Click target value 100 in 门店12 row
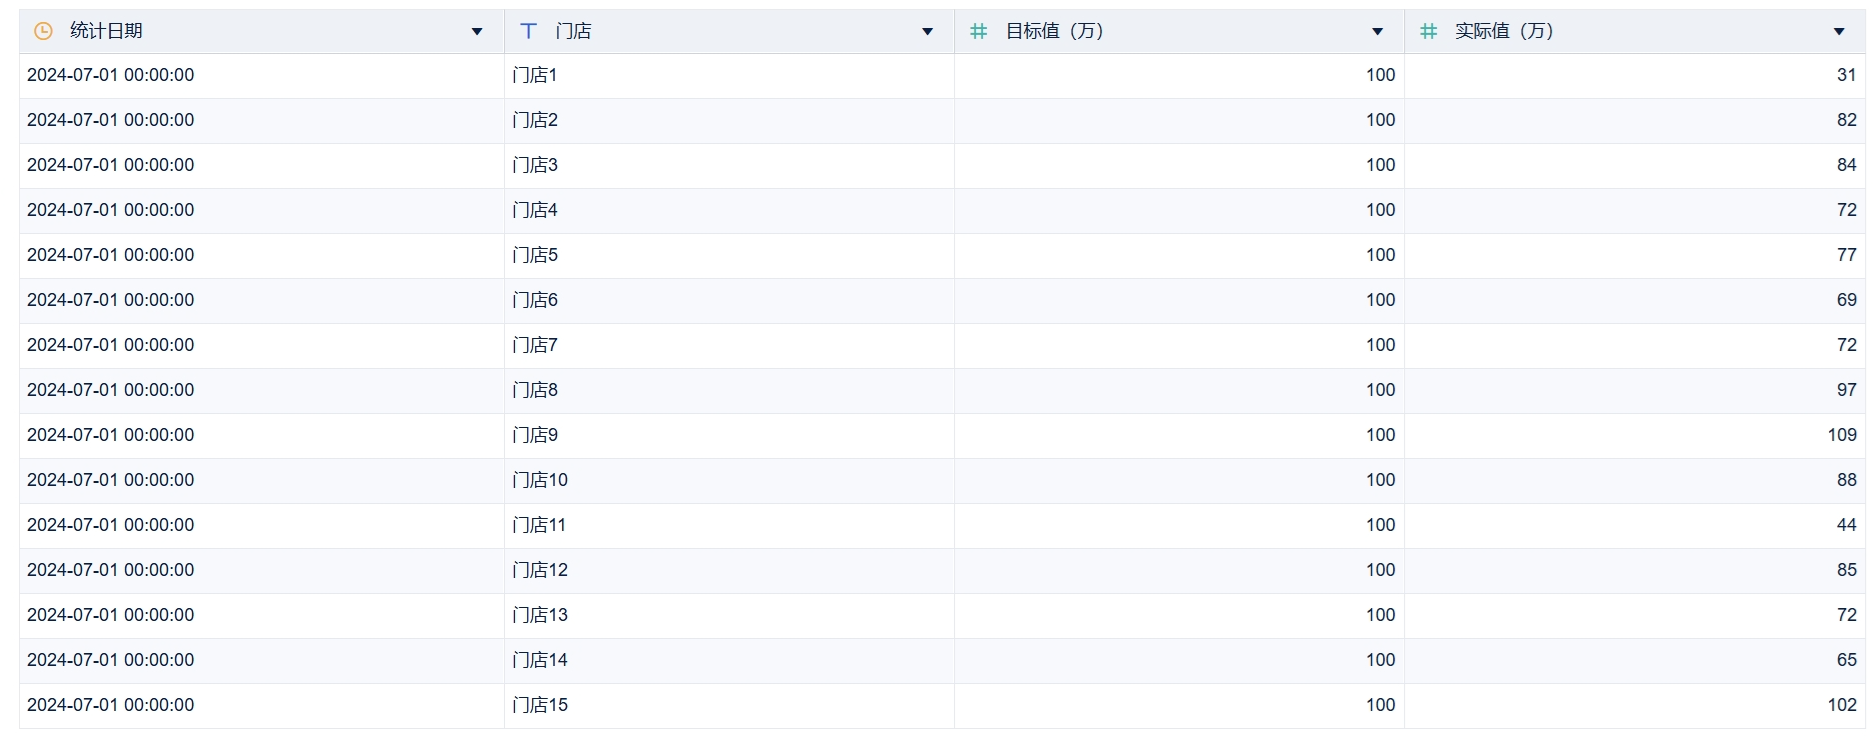 (x=1380, y=570)
